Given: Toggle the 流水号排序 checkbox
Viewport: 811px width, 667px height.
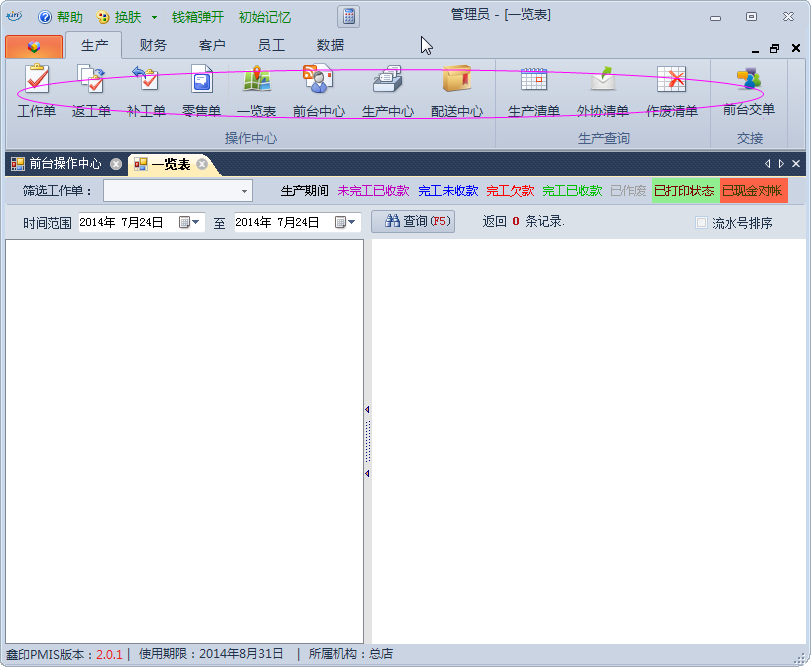Looking at the screenshot, I should [x=701, y=223].
